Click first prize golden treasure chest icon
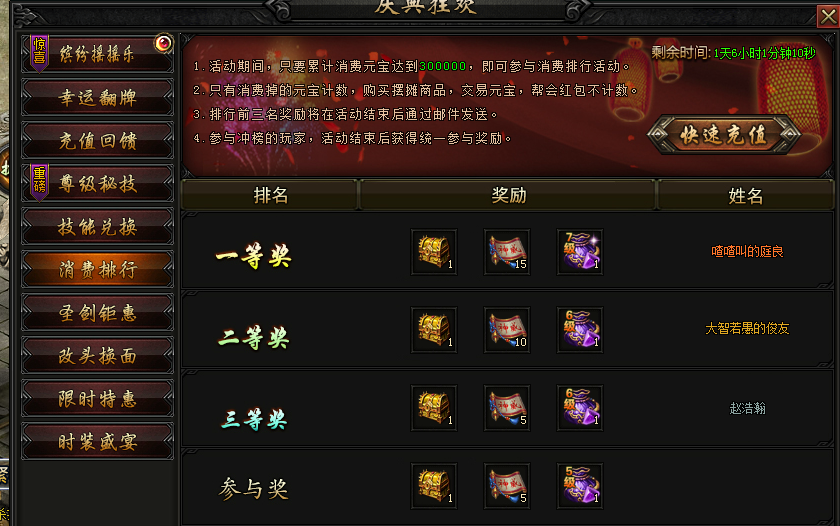This screenshot has height=526, width=840. pyautogui.click(x=434, y=252)
